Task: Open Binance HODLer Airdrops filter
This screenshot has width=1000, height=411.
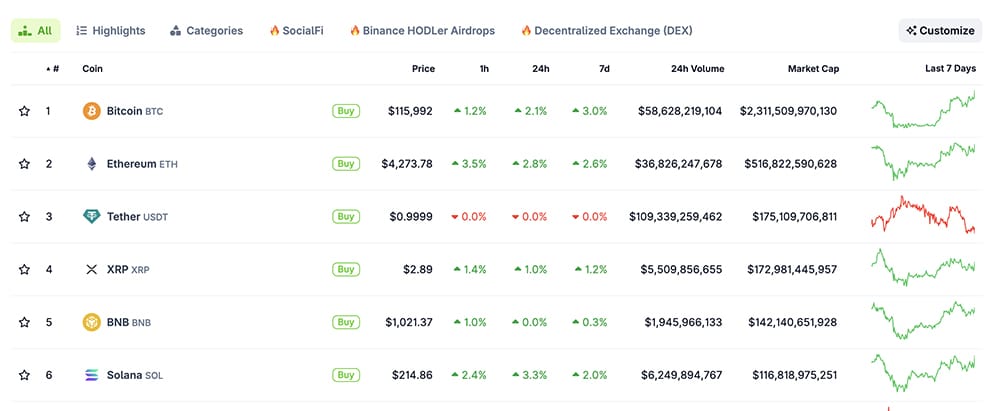Action: [421, 31]
